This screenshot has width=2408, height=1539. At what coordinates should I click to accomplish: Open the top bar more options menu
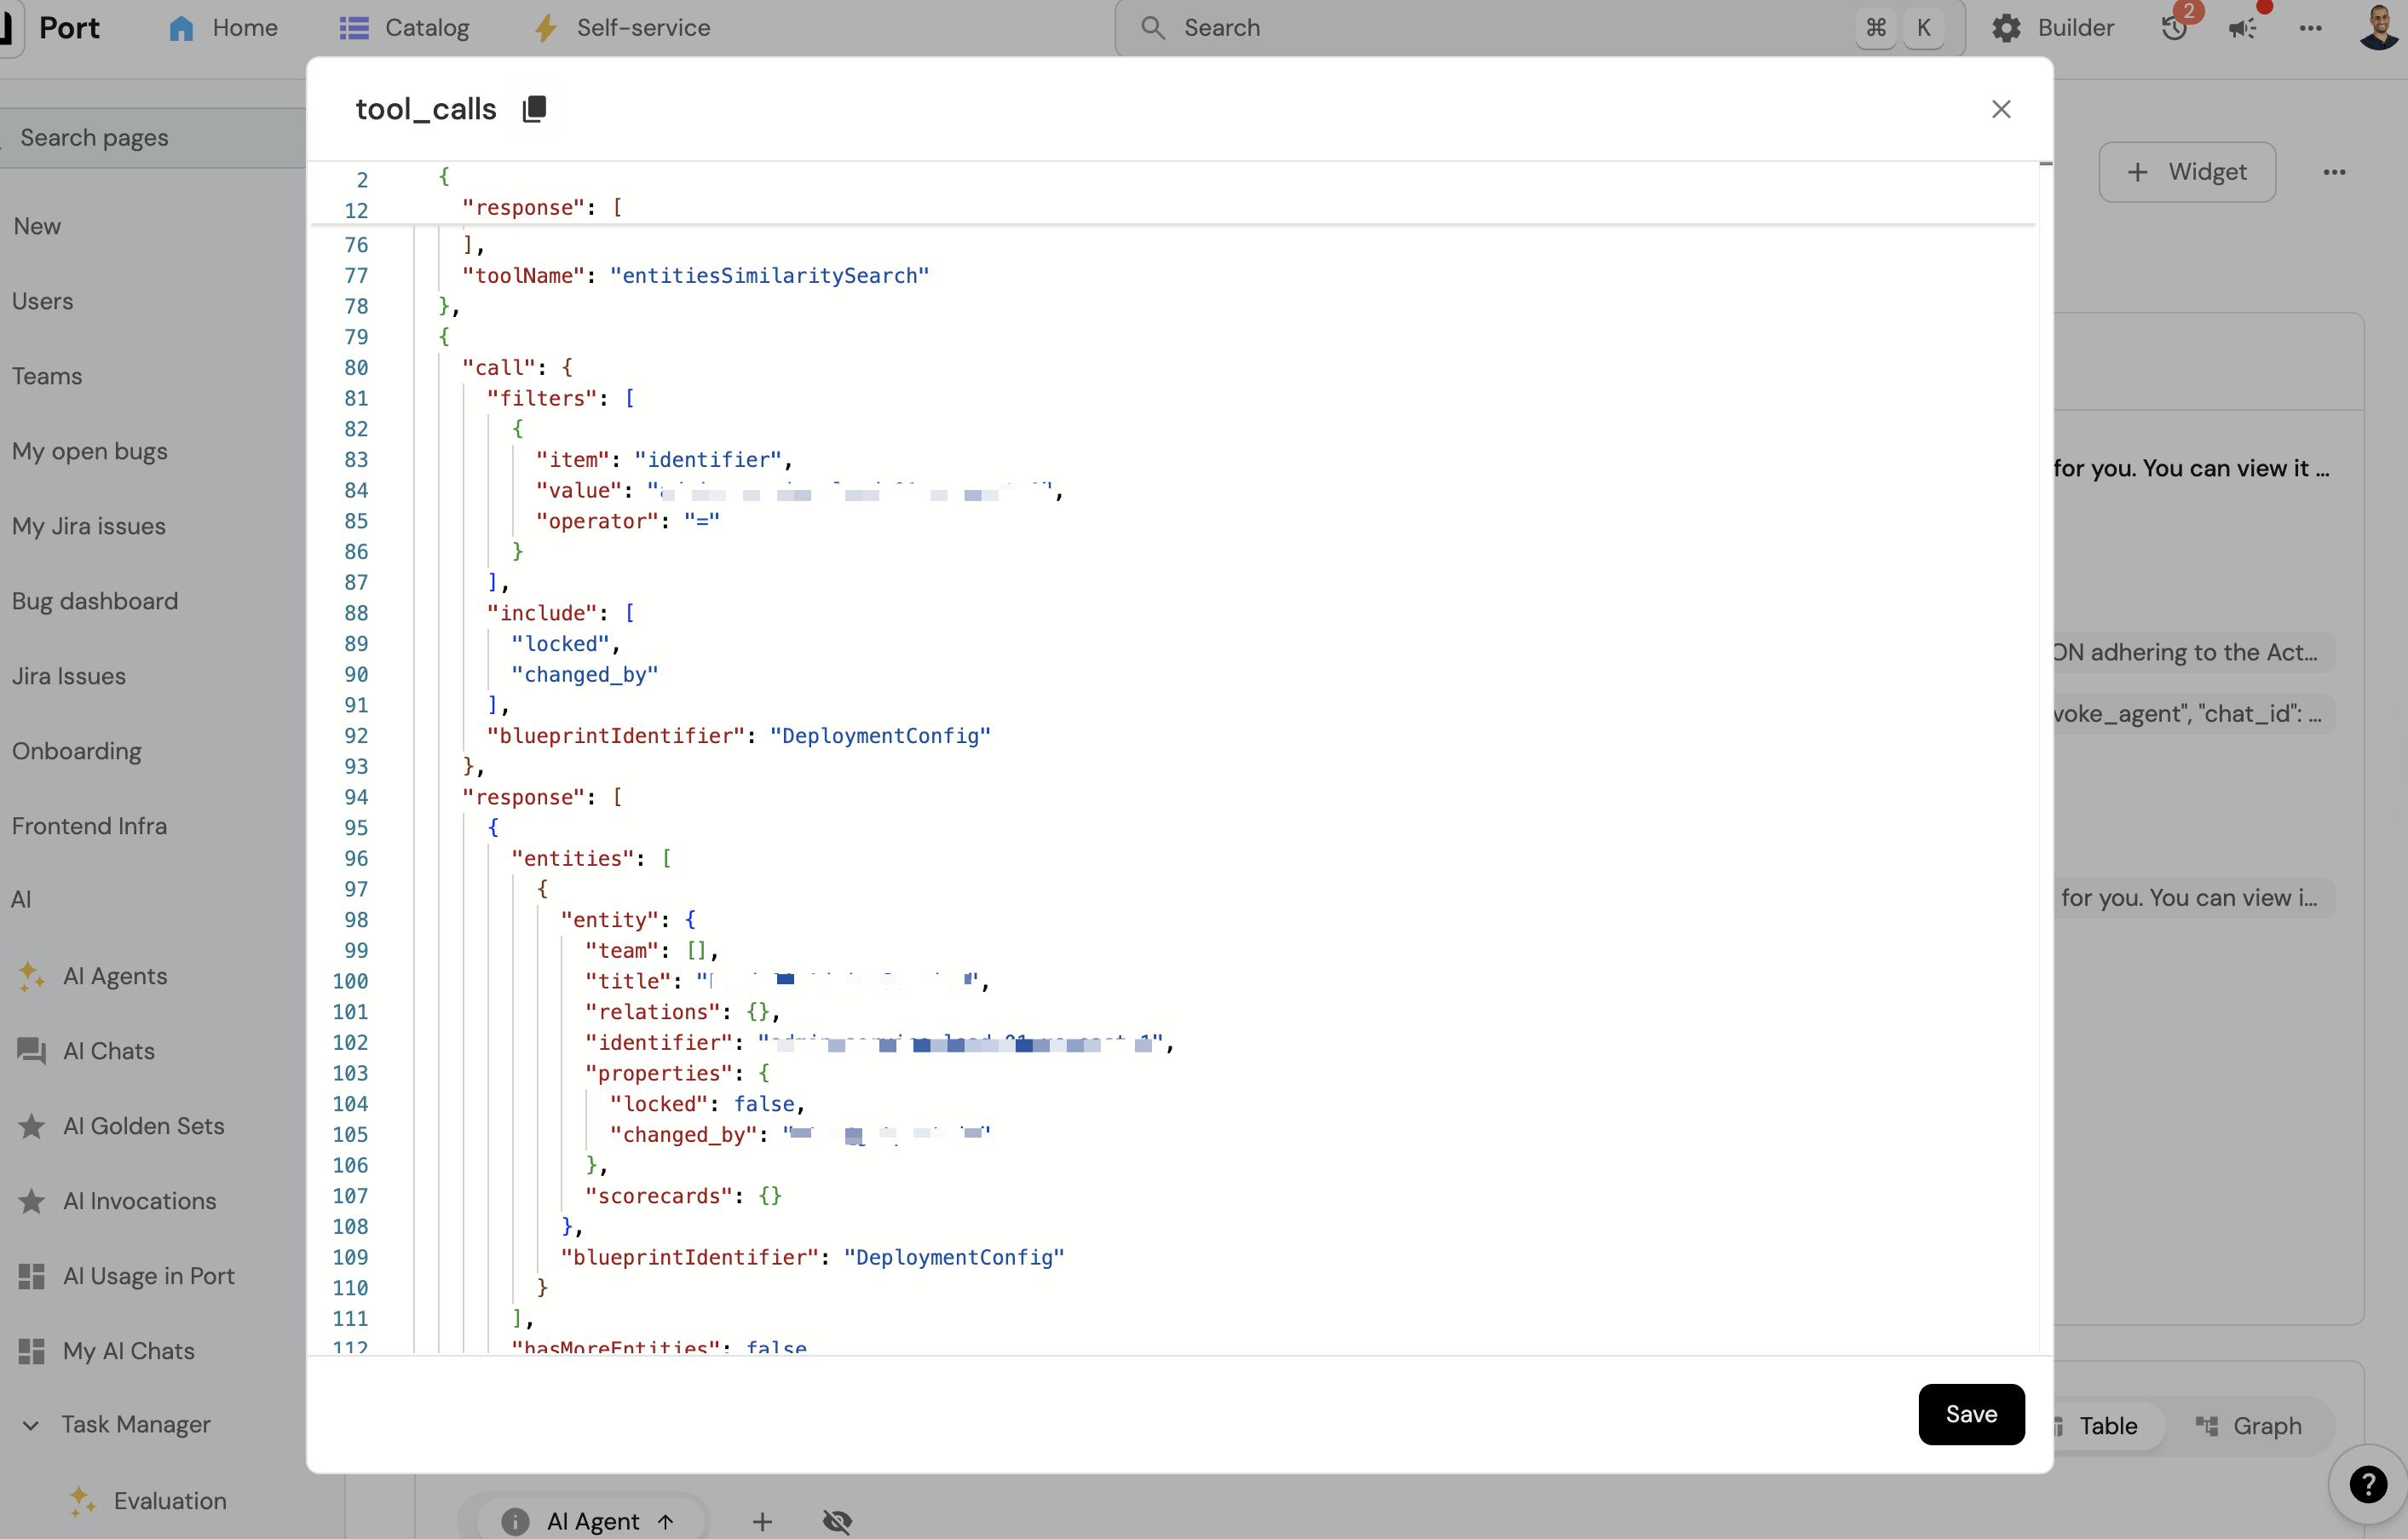pos(2310,28)
